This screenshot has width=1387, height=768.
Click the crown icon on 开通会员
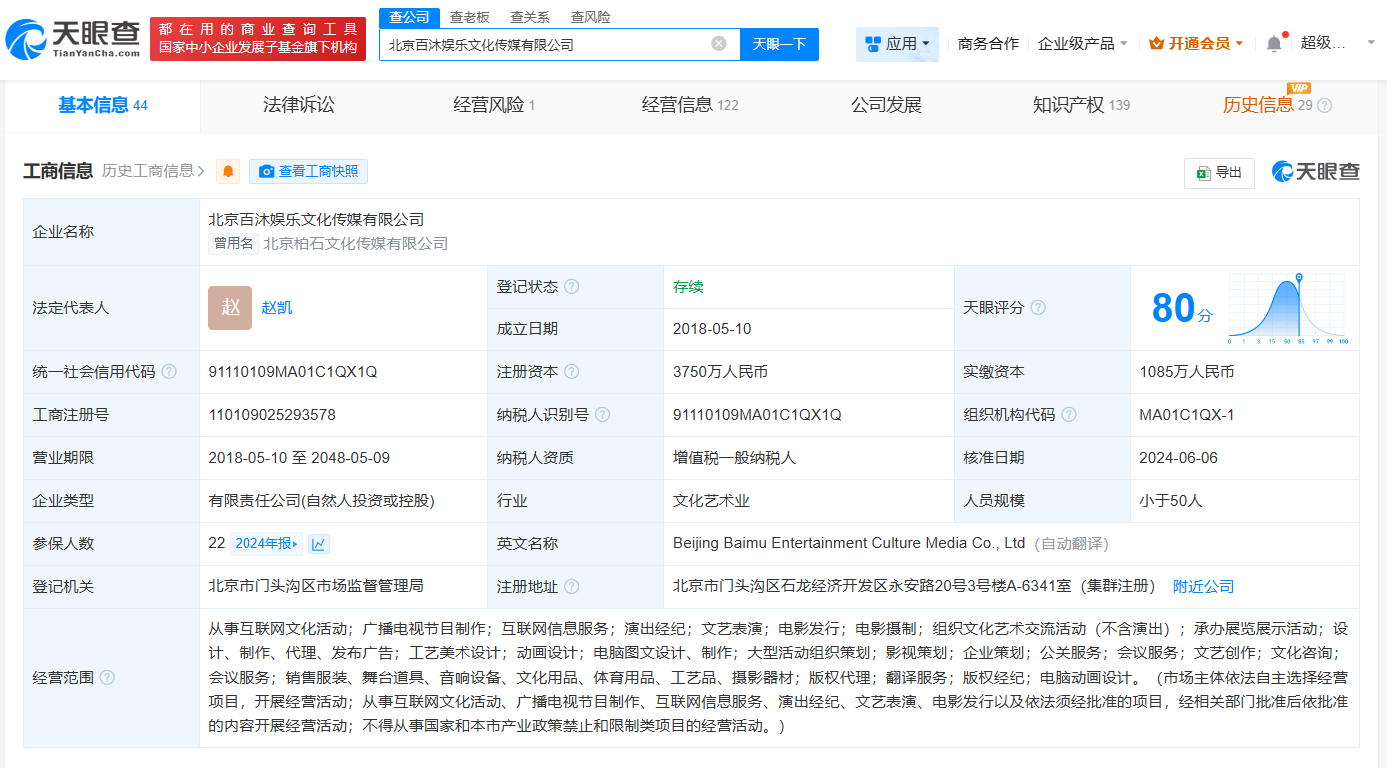pyautogui.click(x=1157, y=43)
